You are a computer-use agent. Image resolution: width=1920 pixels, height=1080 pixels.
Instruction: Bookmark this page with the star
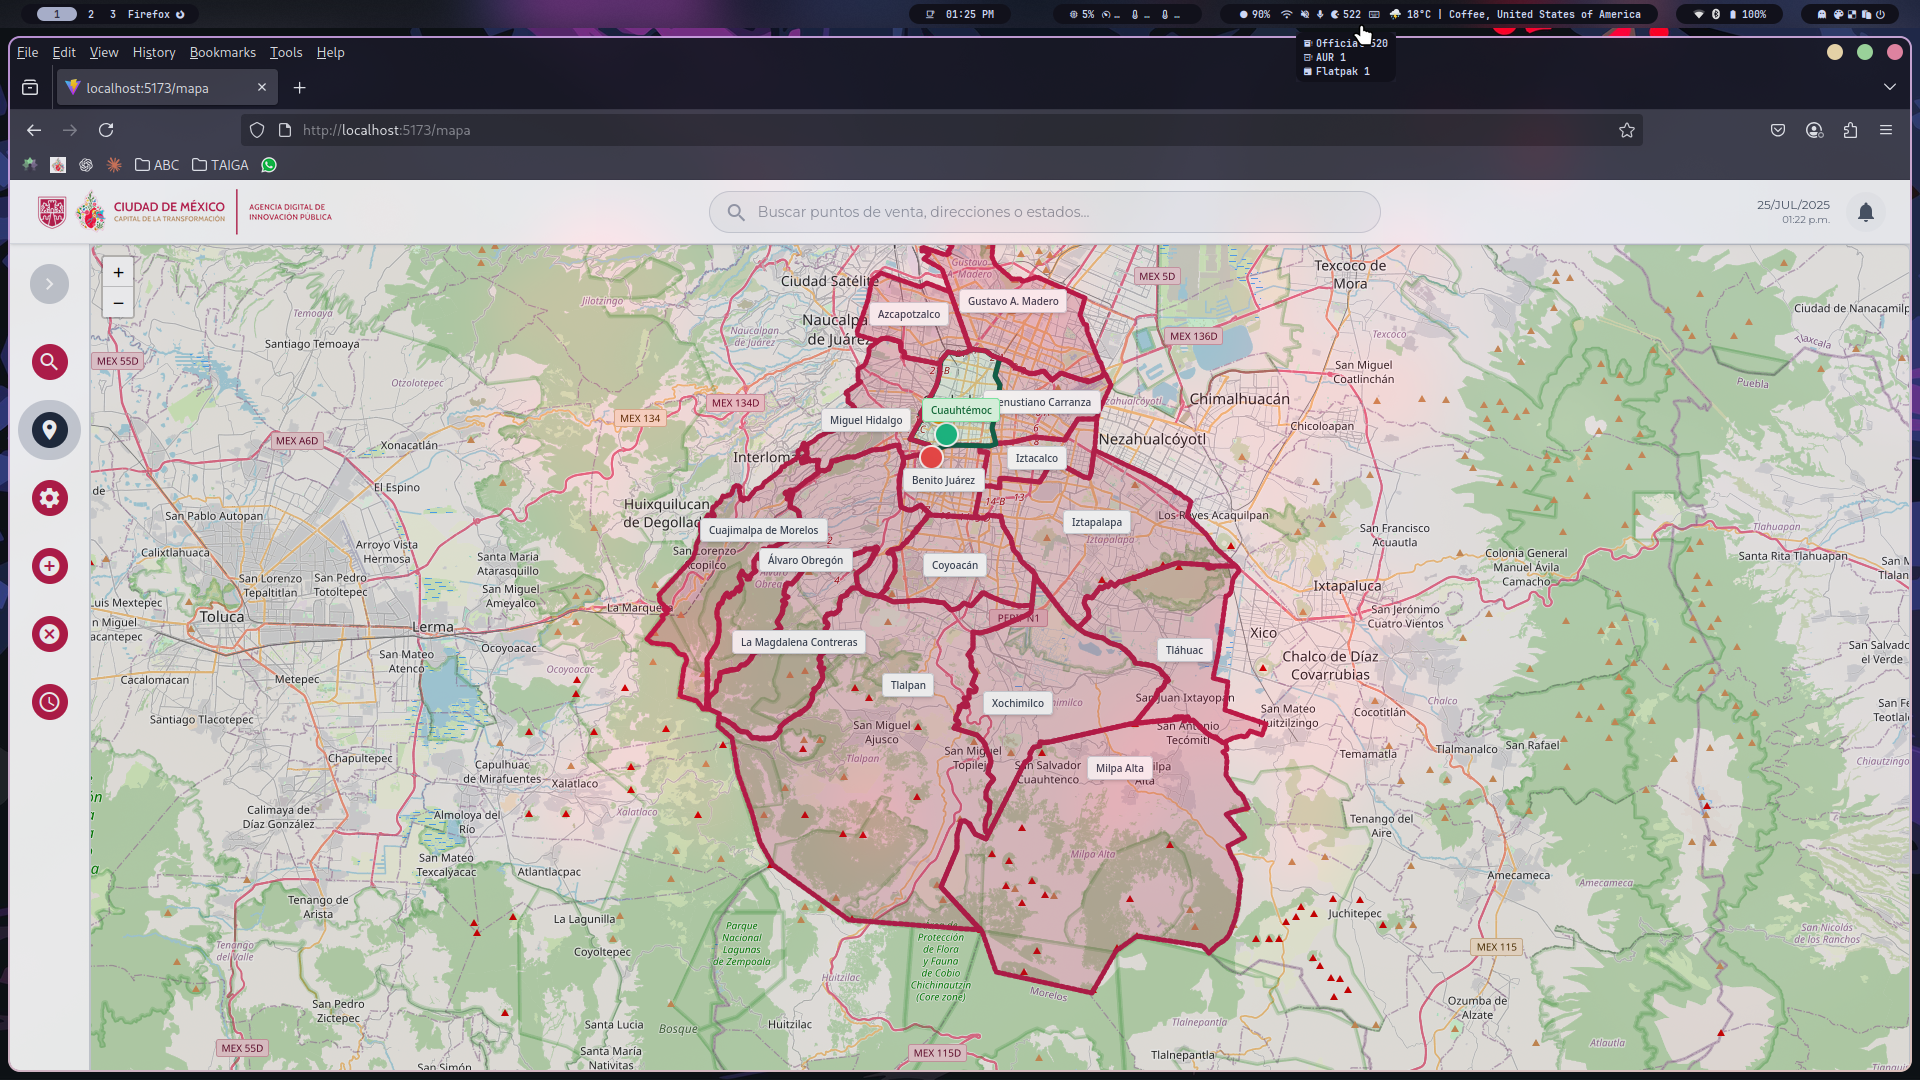(1626, 130)
